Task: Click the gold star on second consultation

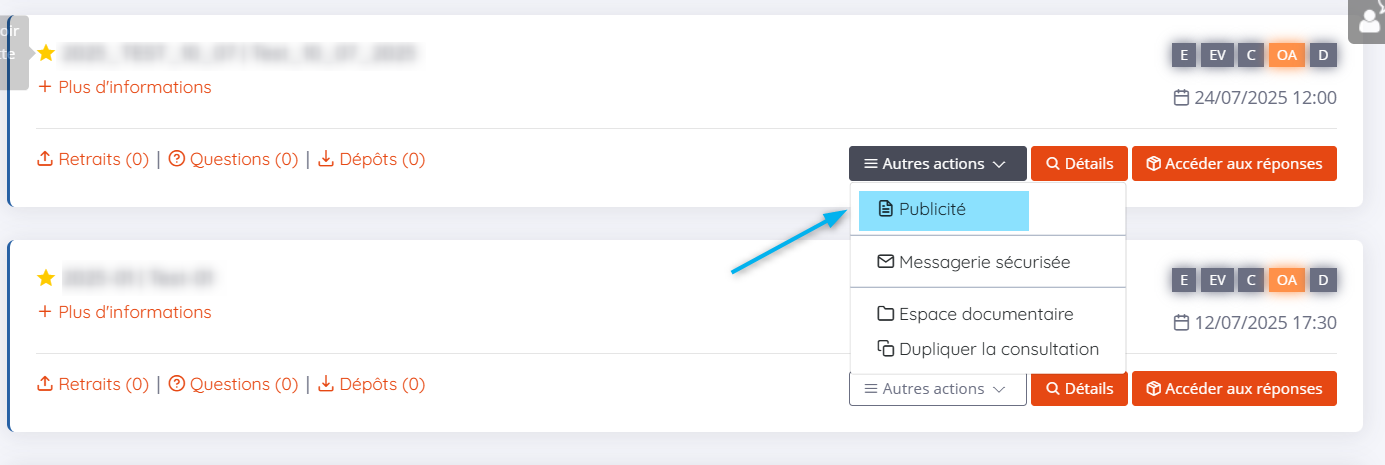Action: pos(46,277)
